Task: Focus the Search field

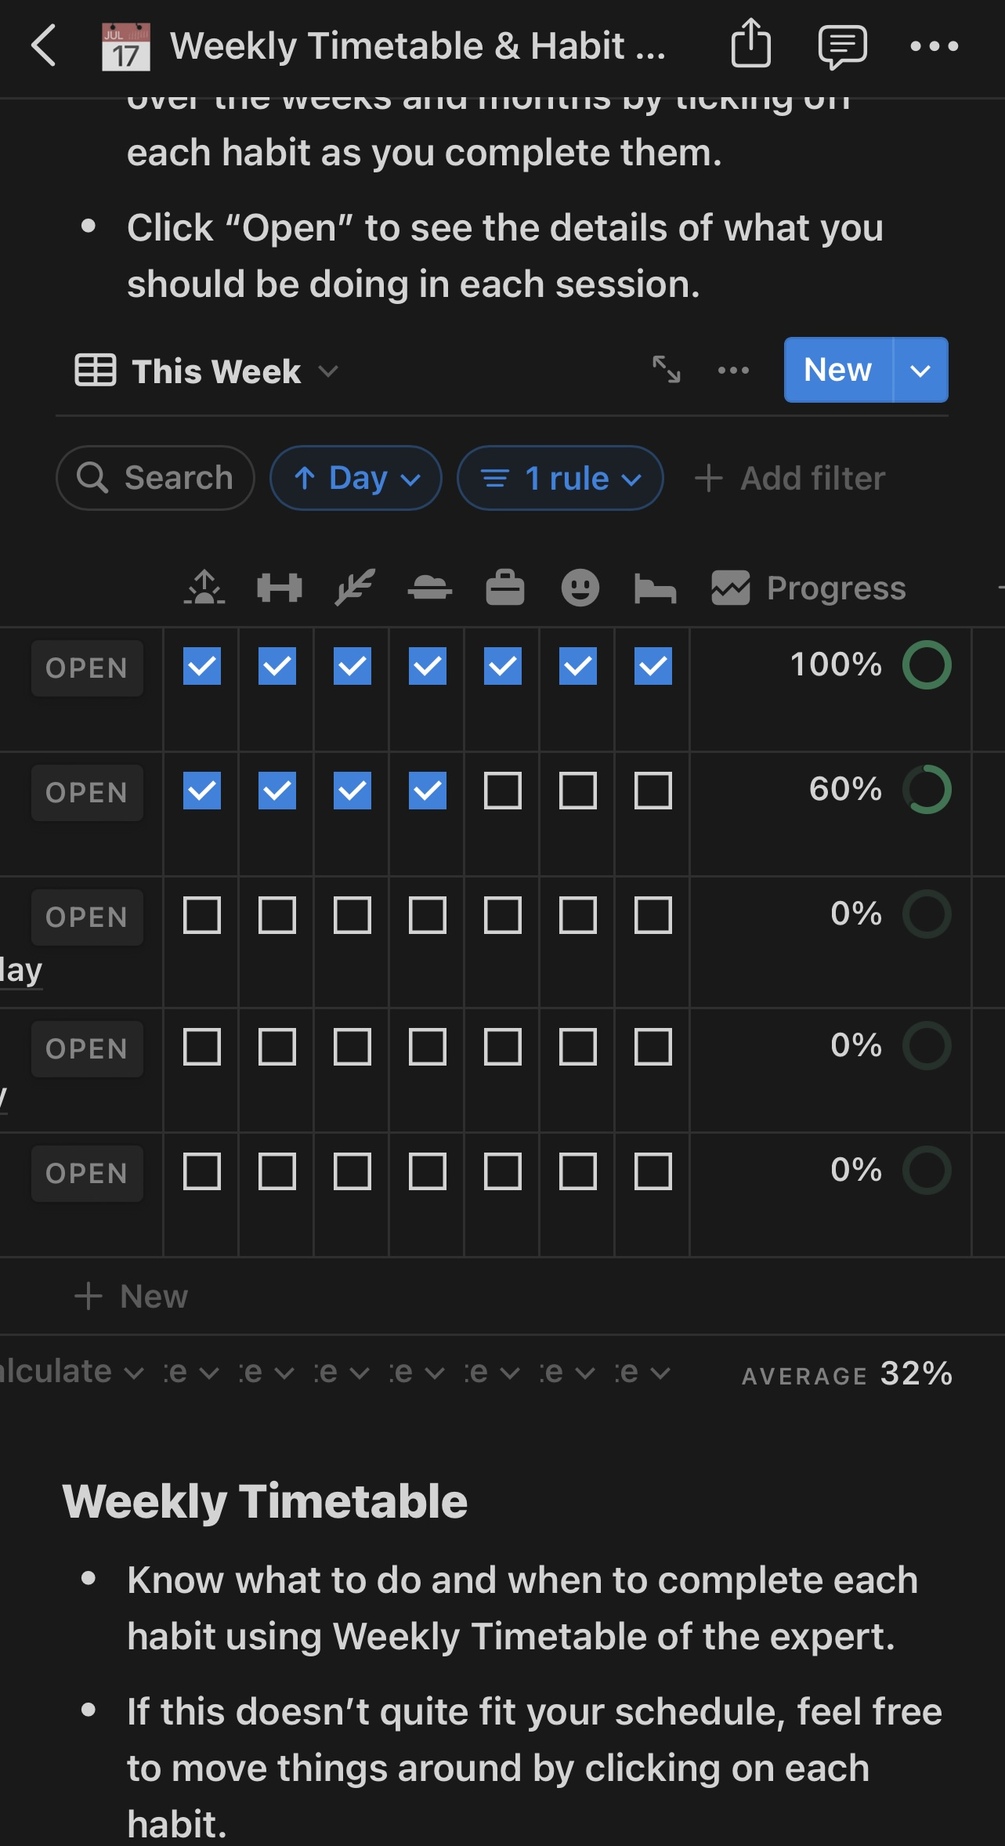Action: (156, 478)
